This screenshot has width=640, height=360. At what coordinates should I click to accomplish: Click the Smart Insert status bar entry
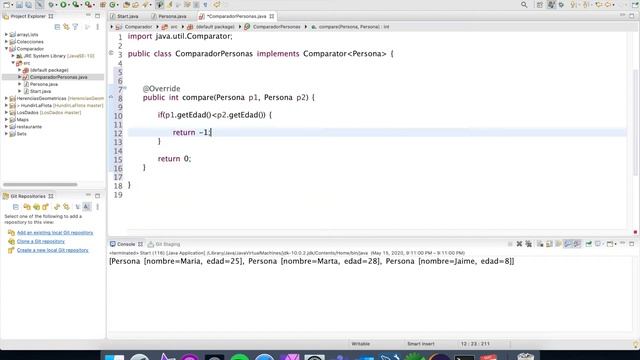[420, 344]
